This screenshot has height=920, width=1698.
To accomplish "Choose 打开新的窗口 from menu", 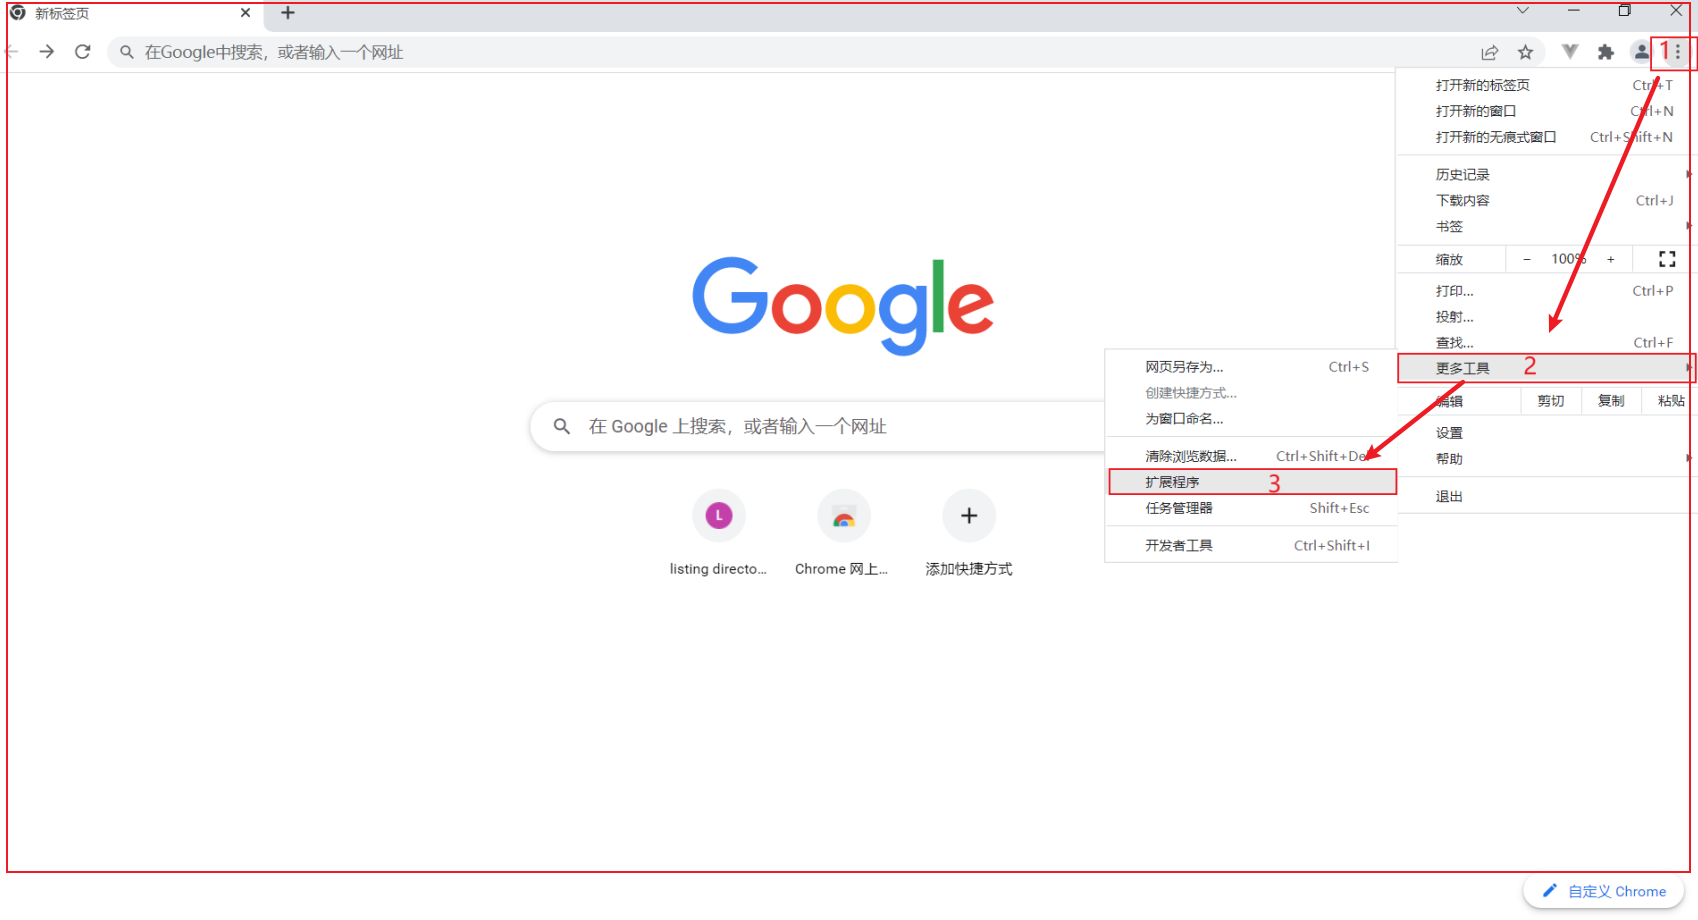I will pos(1545,111).
